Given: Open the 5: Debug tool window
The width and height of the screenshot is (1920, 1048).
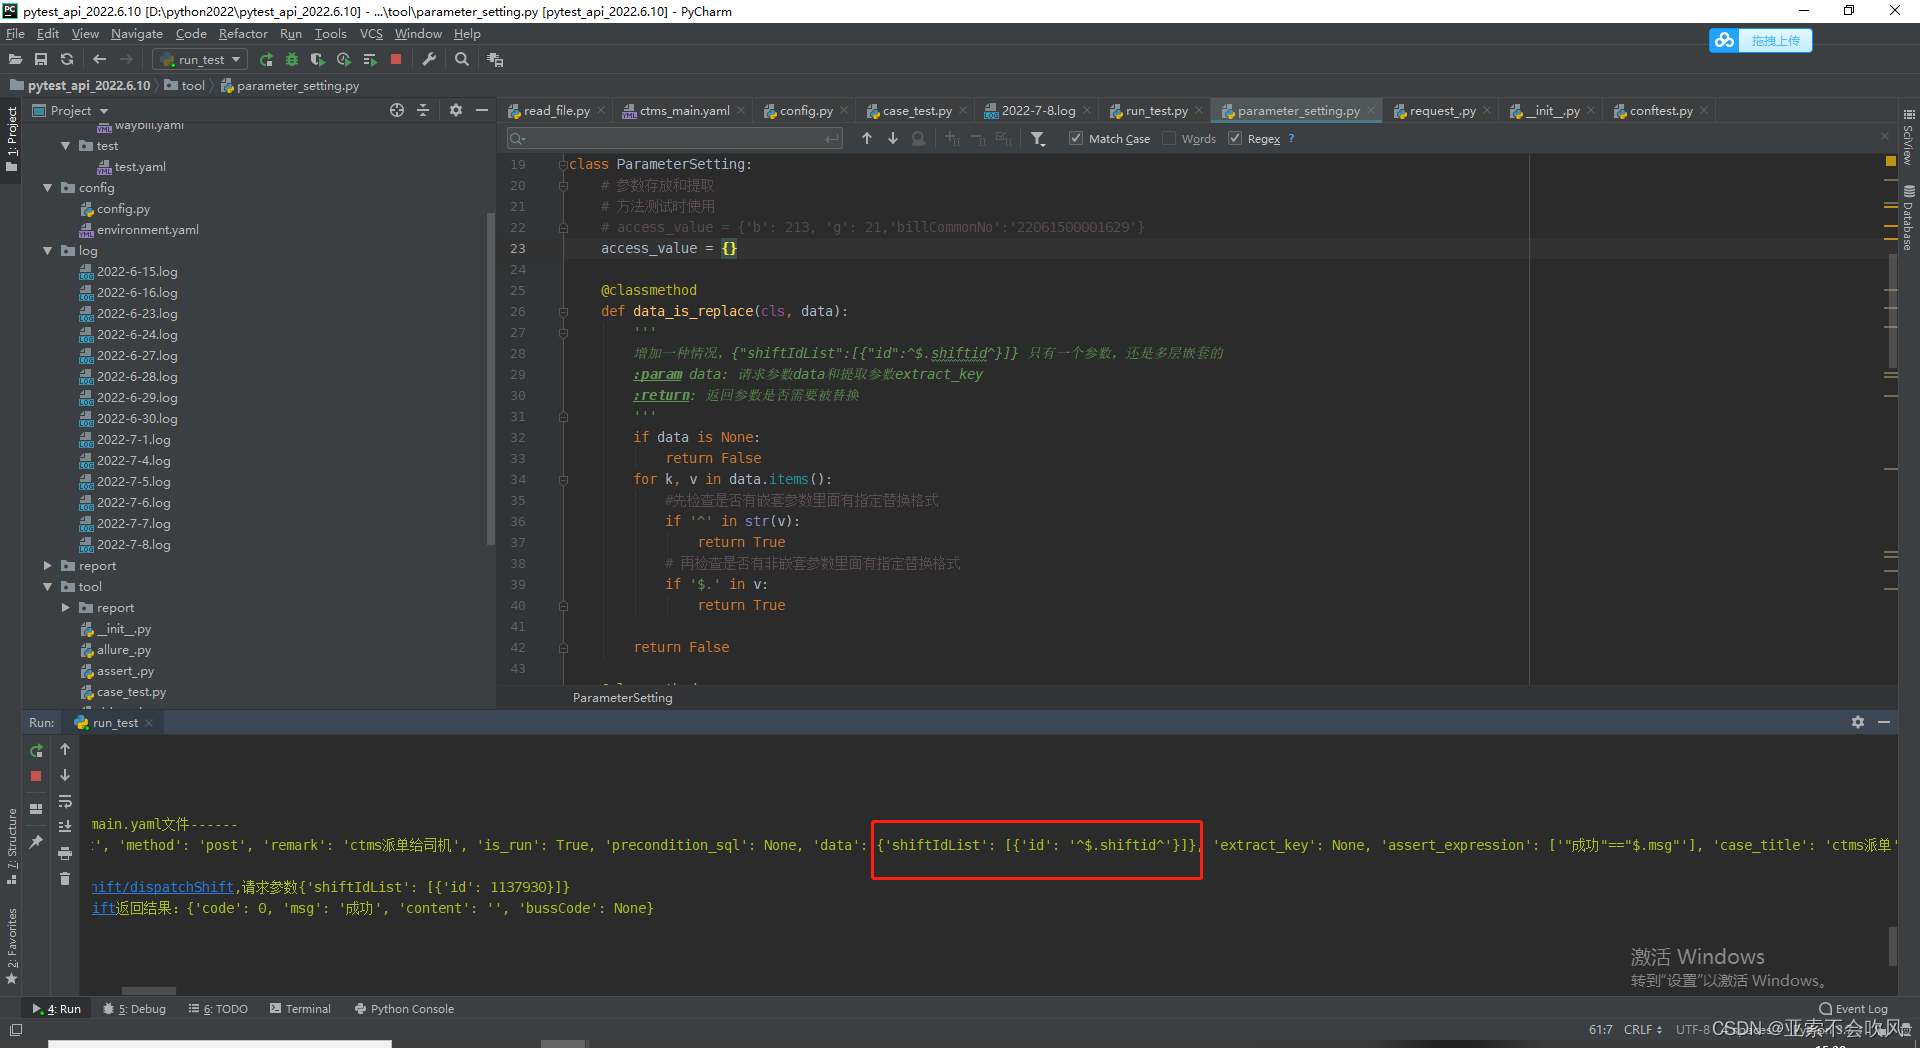Looking at the screenshot, I should click(x=135, y=1009).
